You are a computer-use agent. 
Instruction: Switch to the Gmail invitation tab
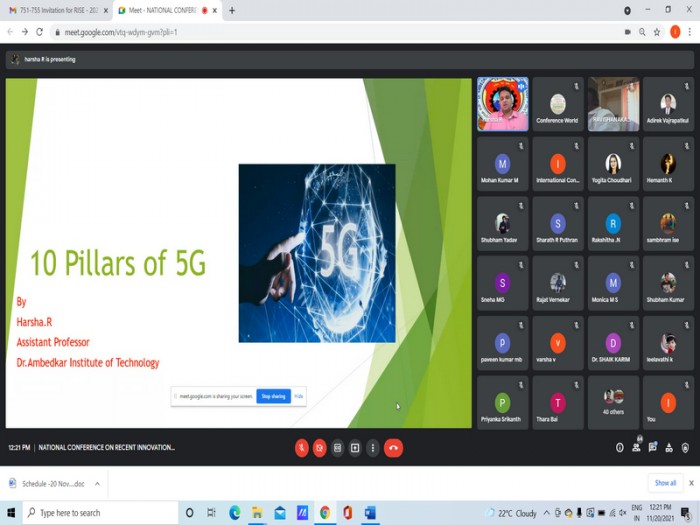56,10
